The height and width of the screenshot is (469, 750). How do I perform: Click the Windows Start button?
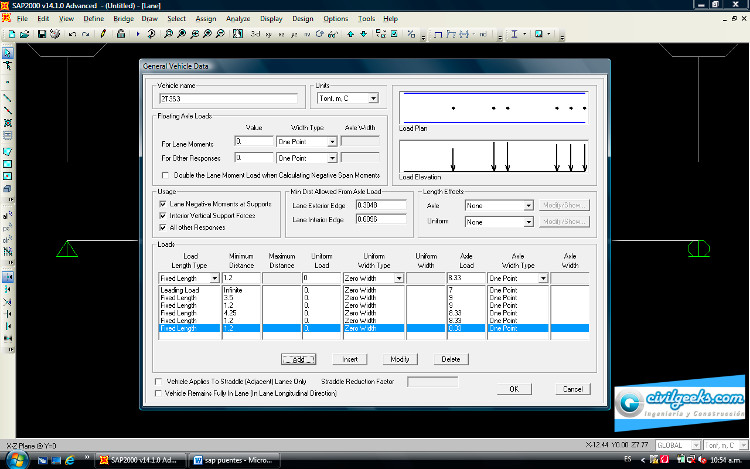[x=18, y=459]
